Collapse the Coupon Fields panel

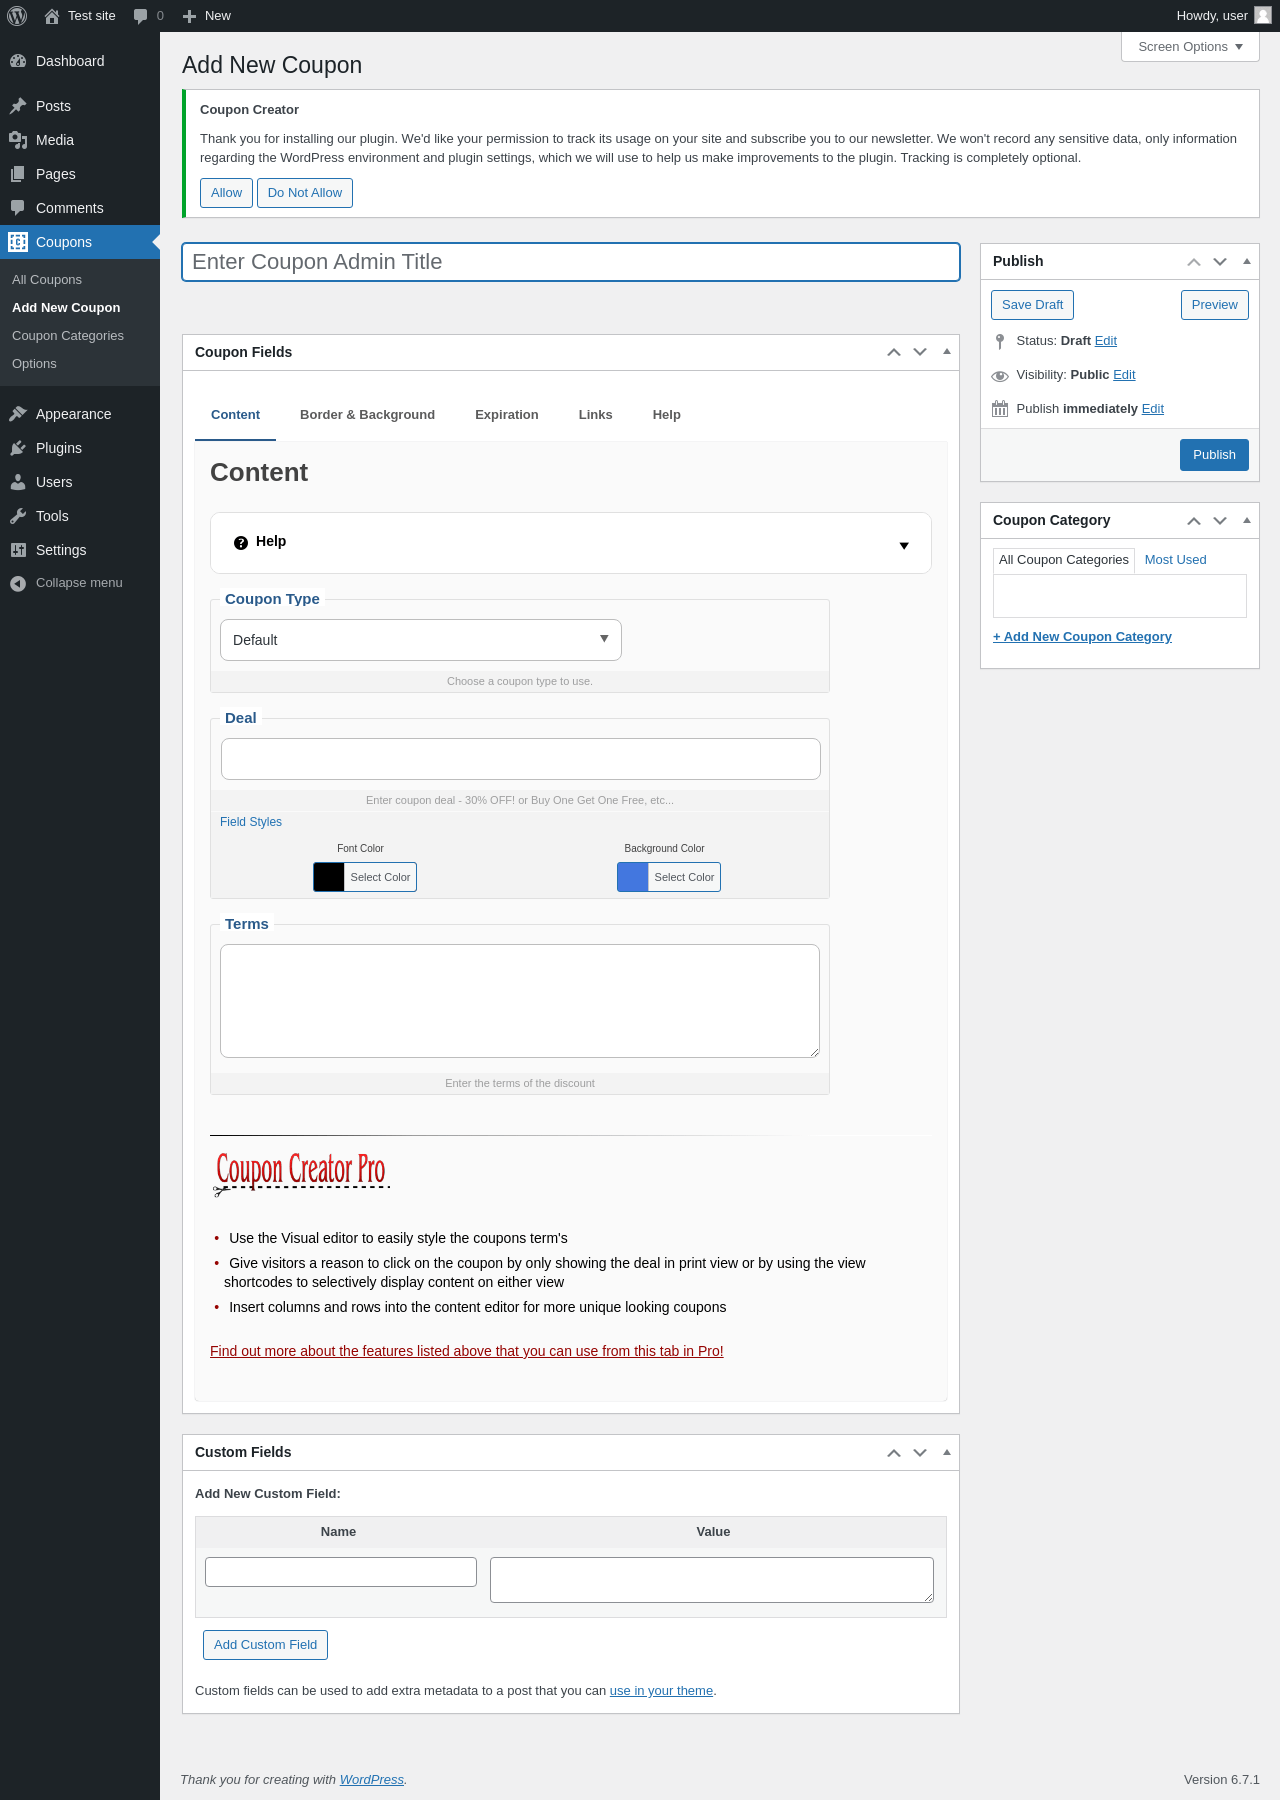pos(947,351)
